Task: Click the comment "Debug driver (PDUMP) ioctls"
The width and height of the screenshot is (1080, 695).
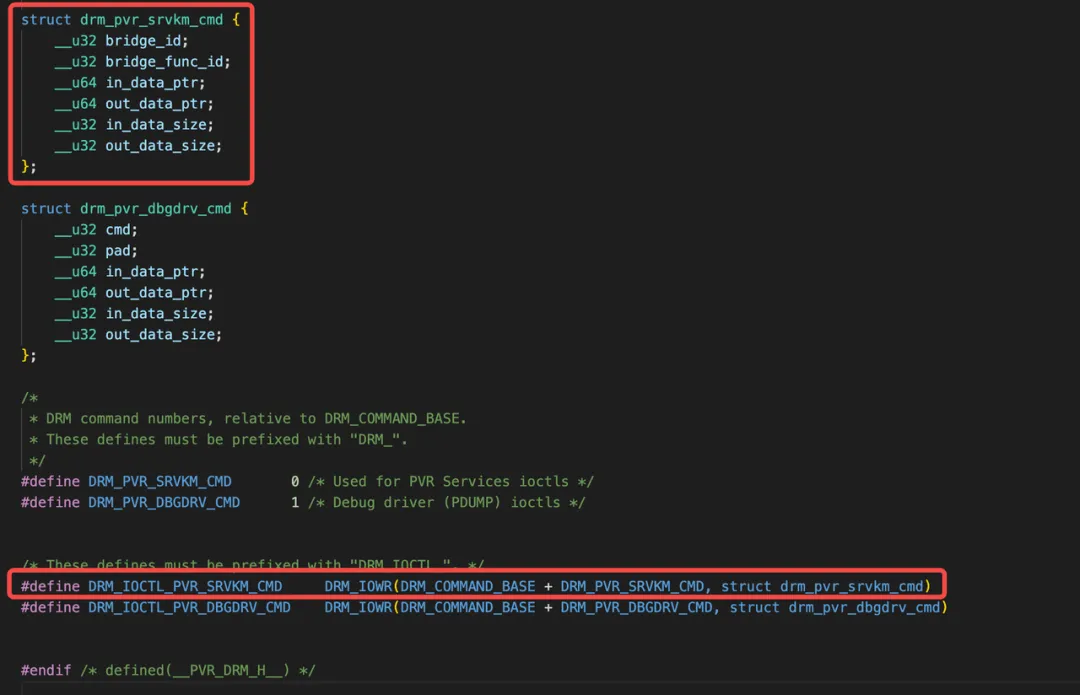Action: [x=446, y=503]
